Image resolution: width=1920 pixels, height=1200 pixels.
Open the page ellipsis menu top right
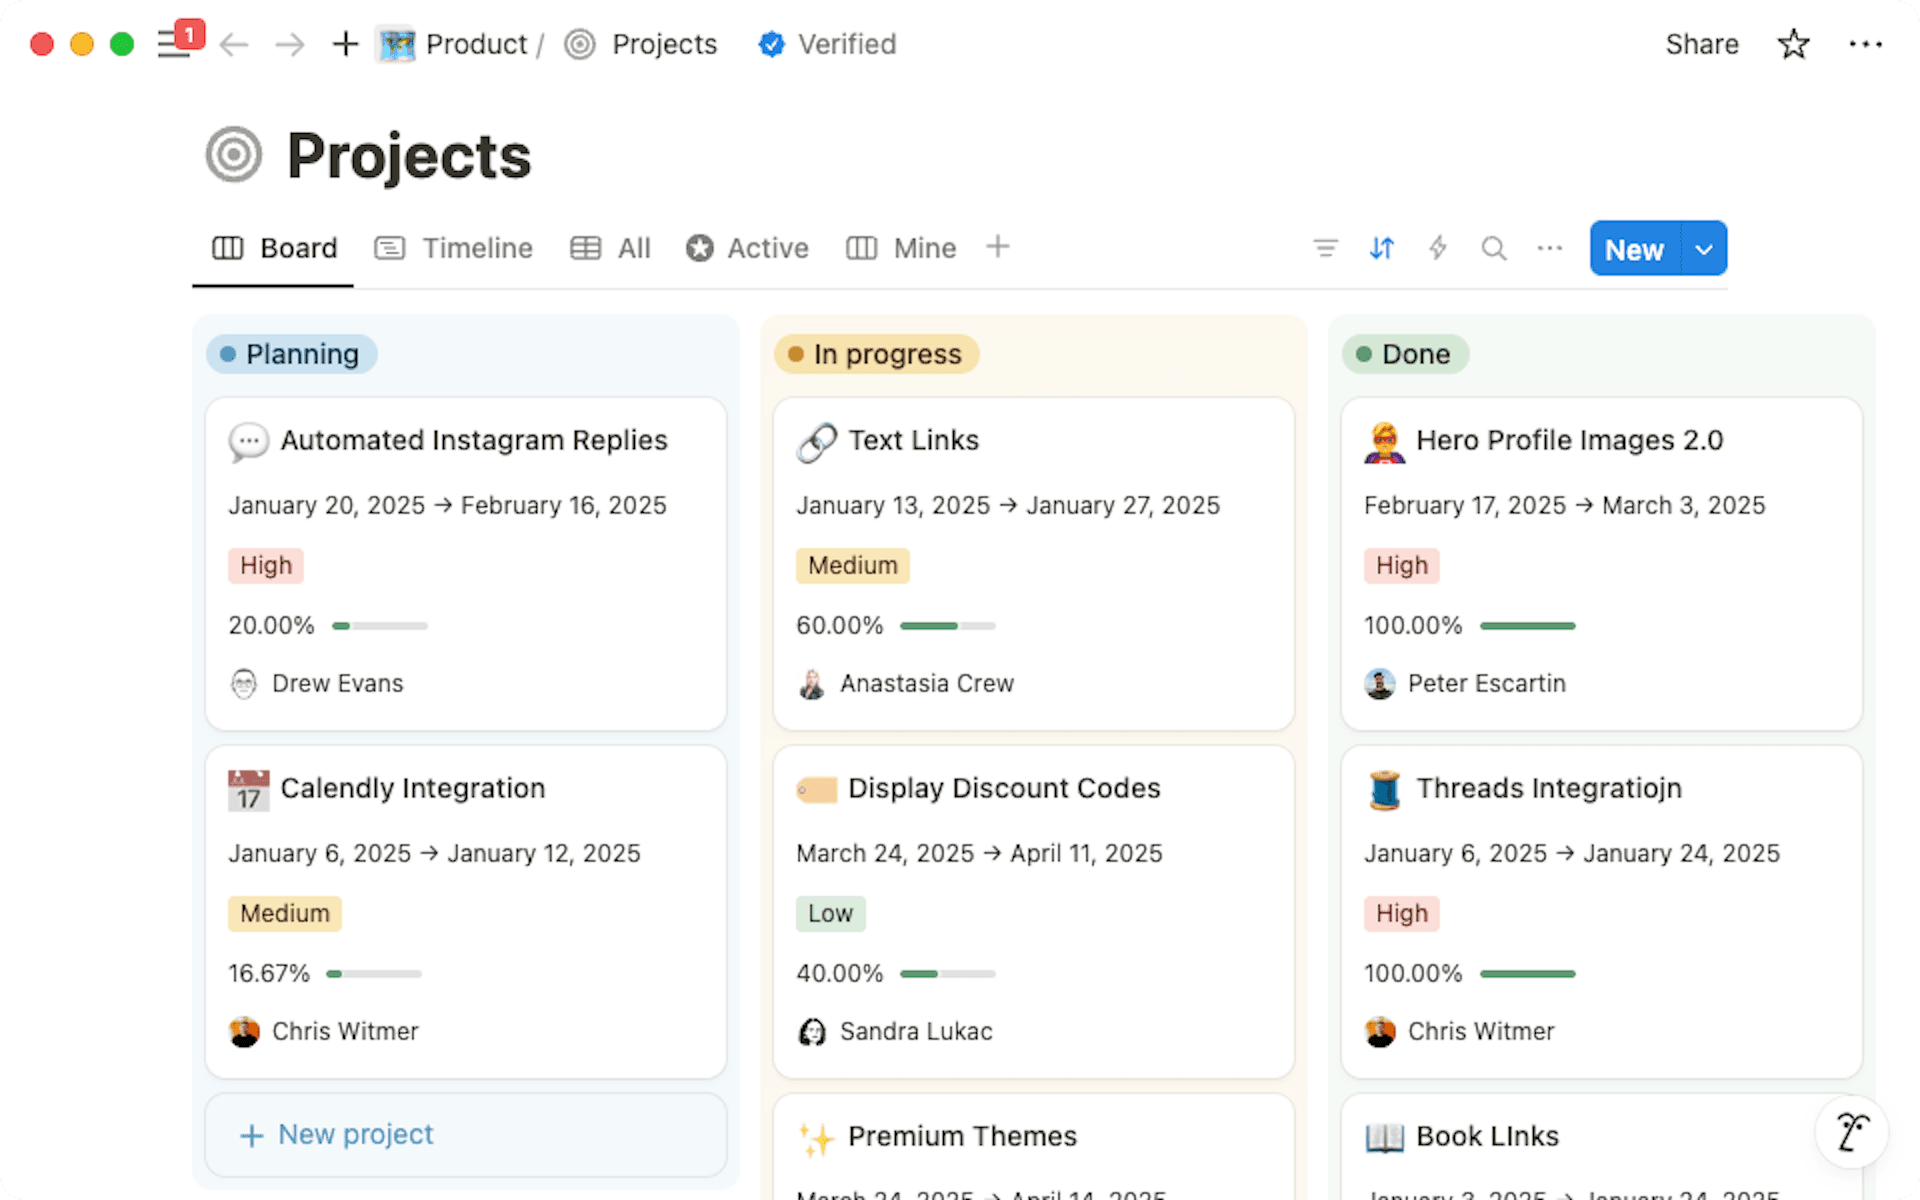pos(1867,44)
